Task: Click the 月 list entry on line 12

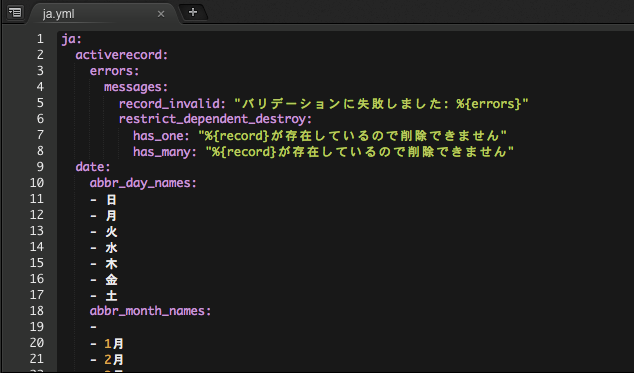Action: (x=111, y=216)
